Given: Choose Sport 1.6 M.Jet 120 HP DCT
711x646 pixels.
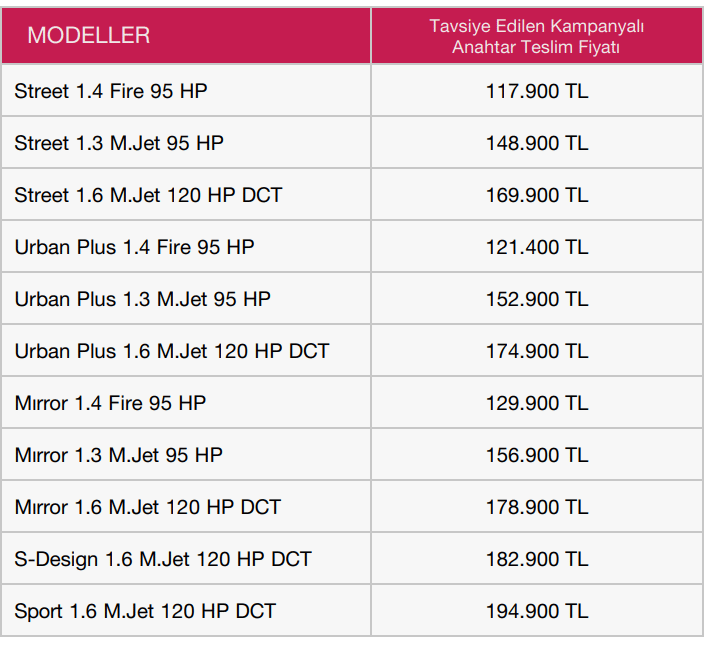Looking at the screenshot, I should (145, 611).
